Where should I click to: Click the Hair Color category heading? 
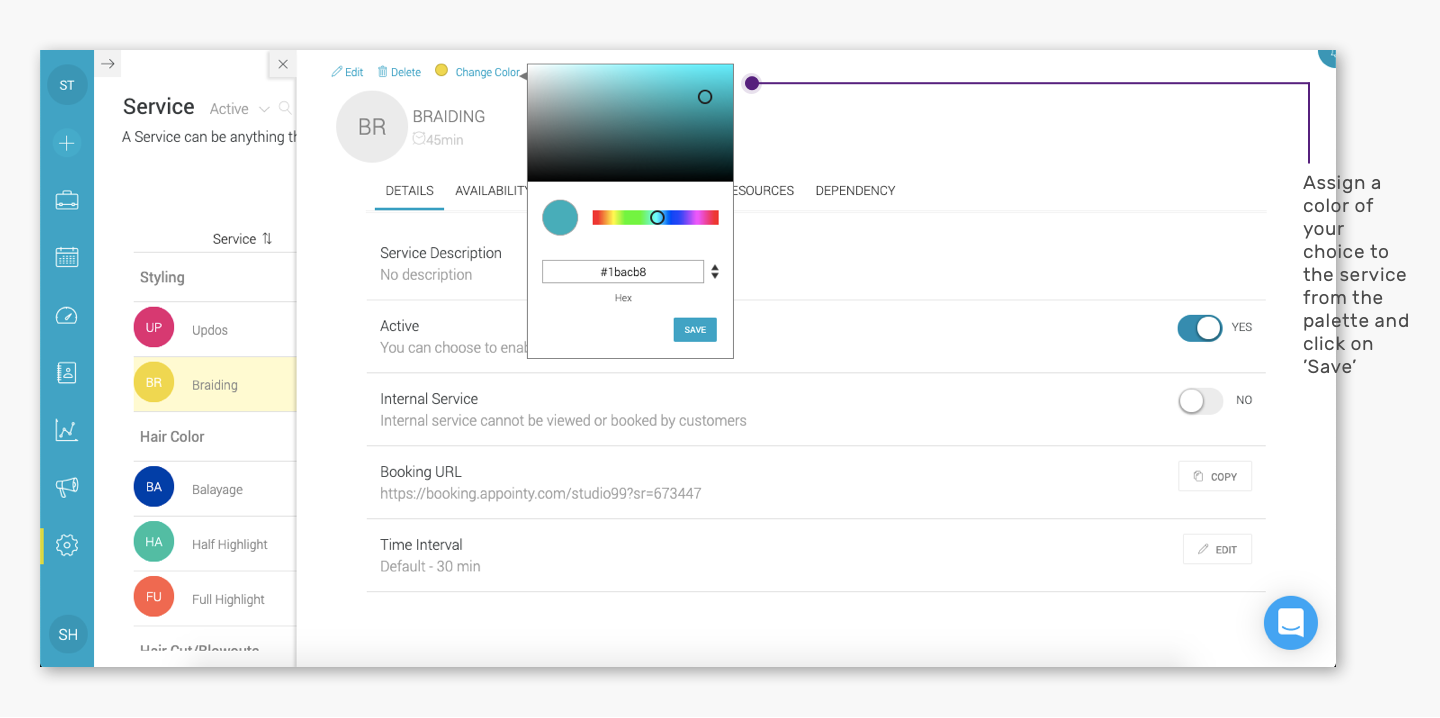click(x=172, y=436)
